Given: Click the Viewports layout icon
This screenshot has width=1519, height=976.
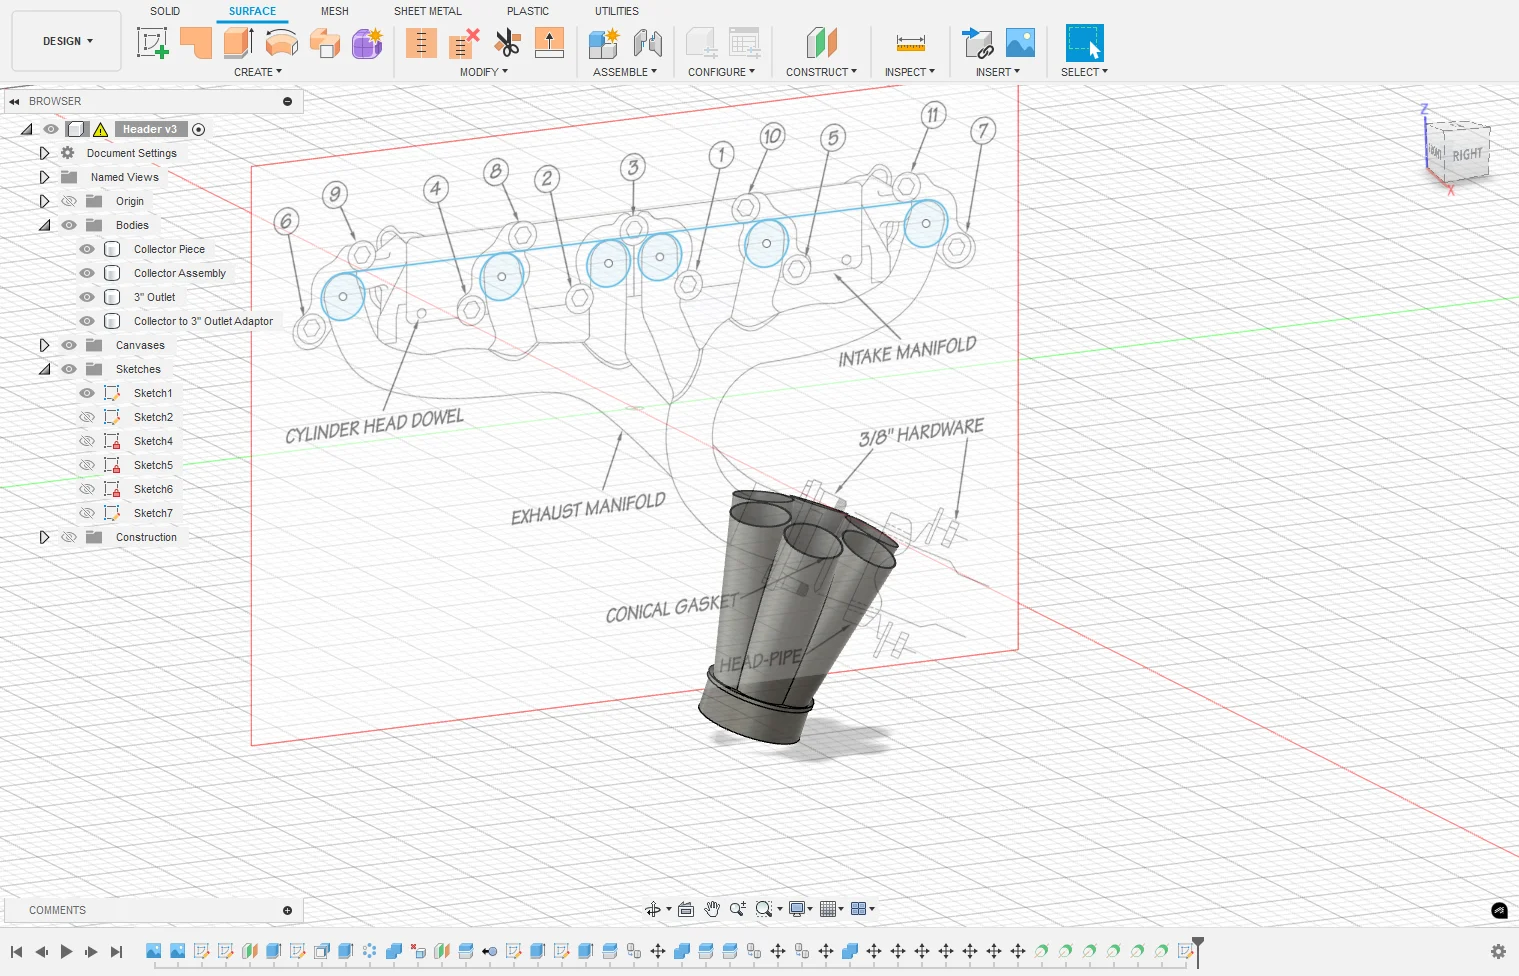Looking at the screenshot, I should coord(858,909).
